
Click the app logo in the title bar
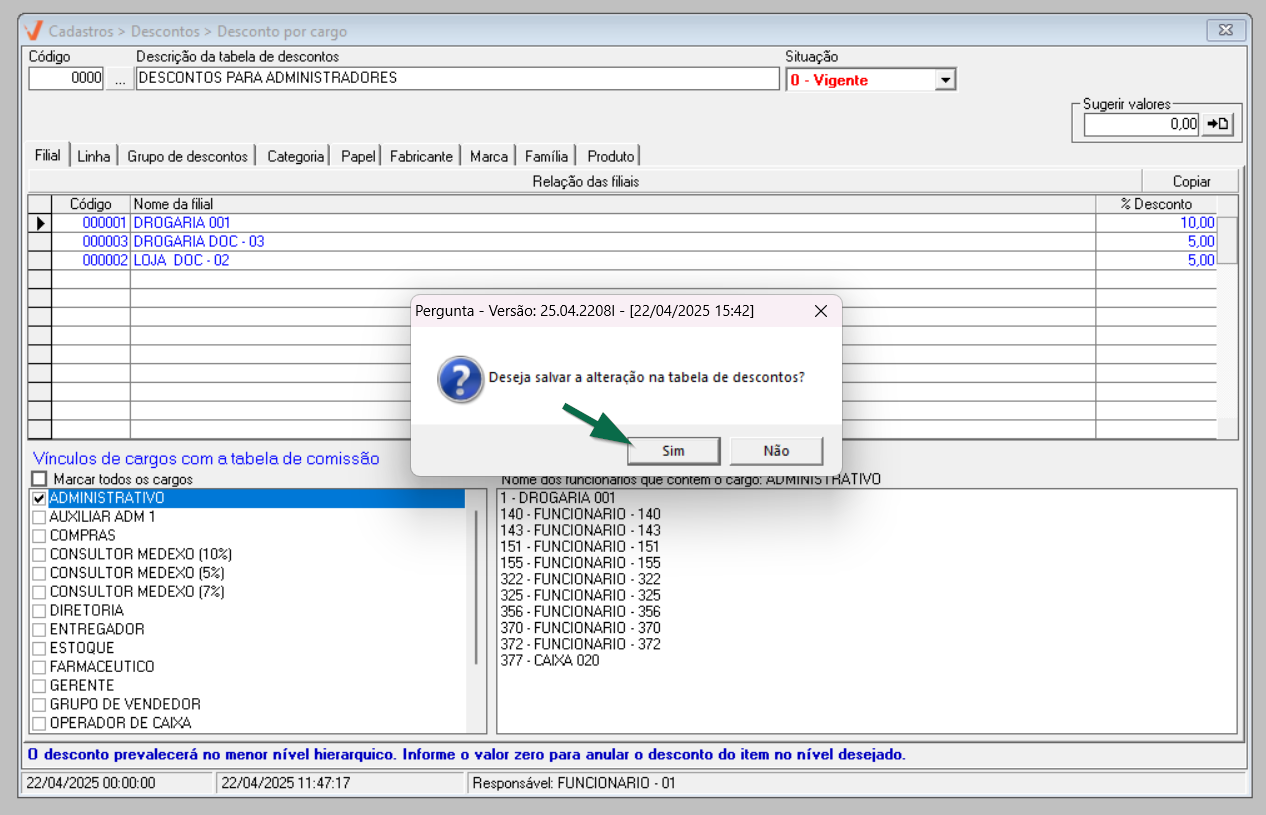pyautogui.click(x=32, y=29)
